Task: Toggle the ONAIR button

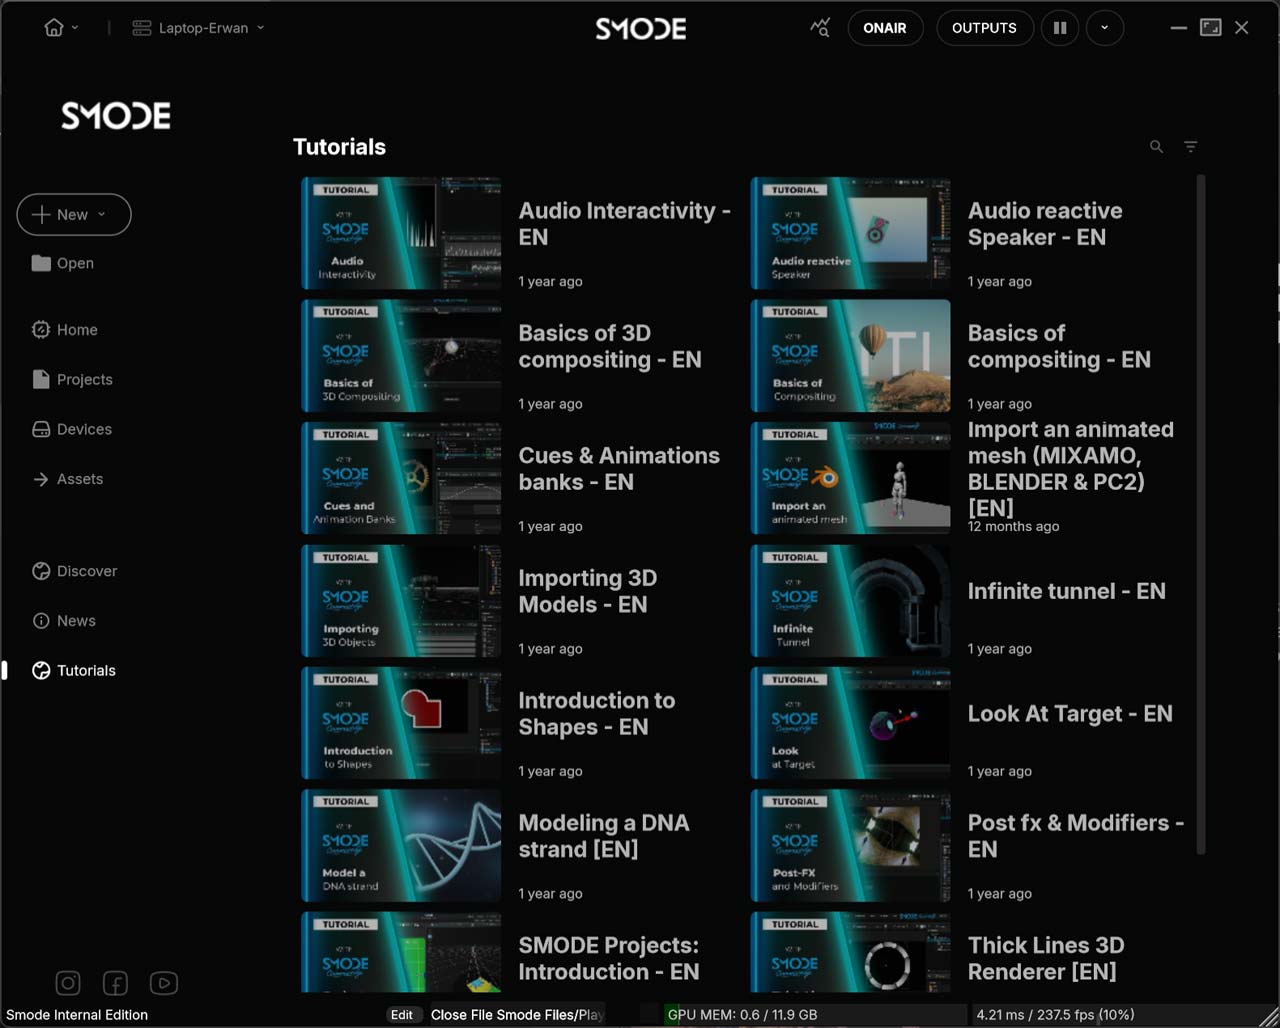Action: click(x=885, y=28)
